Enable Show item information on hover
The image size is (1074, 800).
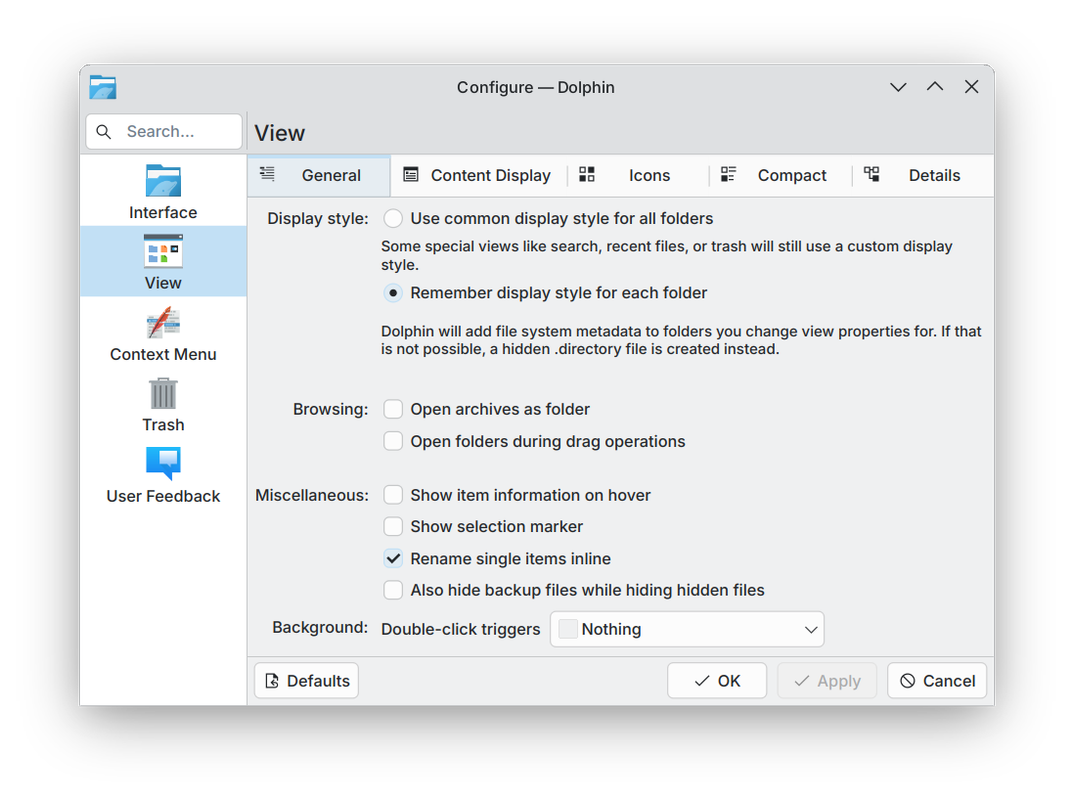click(x=517, y=495)
